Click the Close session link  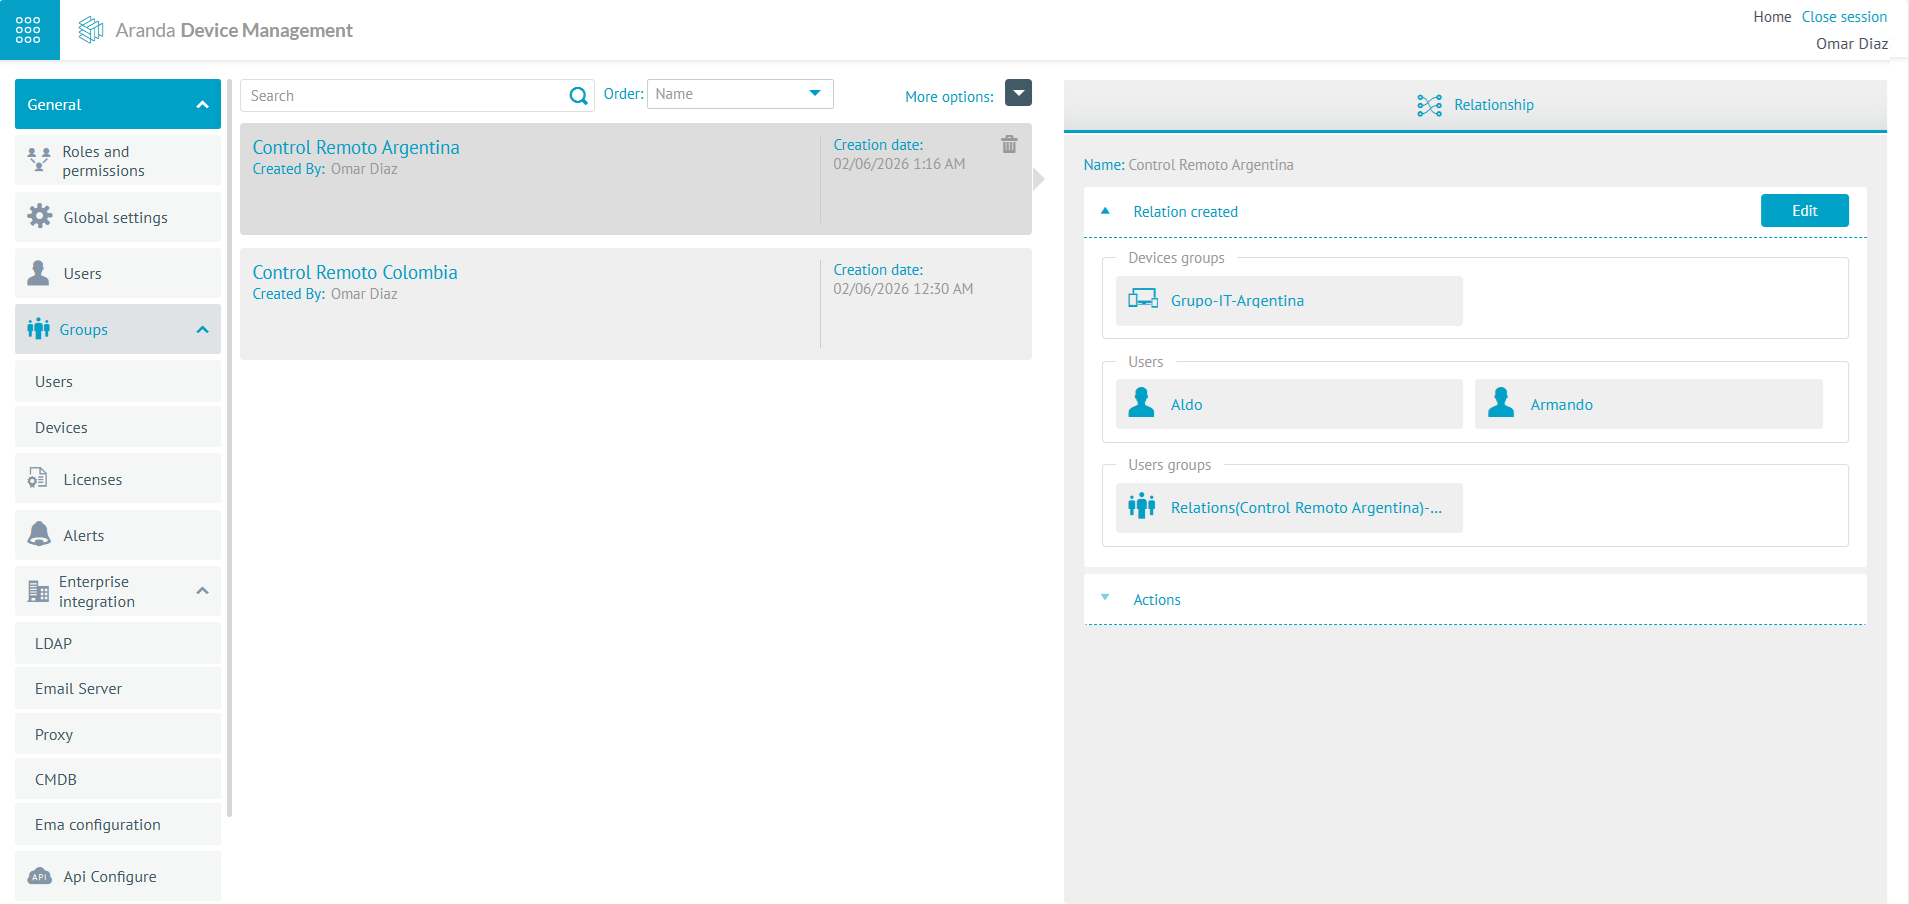[x=1843, y=17]
